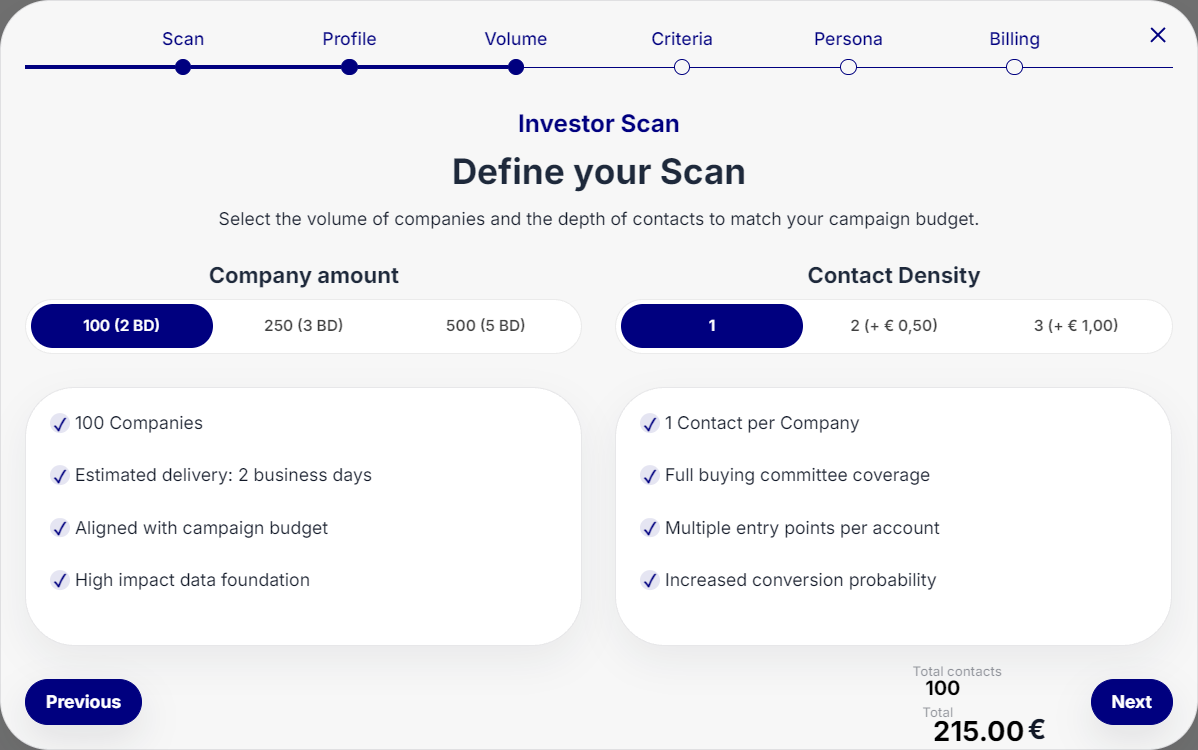Click the Billing step marker on the progress line
Viewport: 1198px width, 750px height.
click(x=1014, y=67)
